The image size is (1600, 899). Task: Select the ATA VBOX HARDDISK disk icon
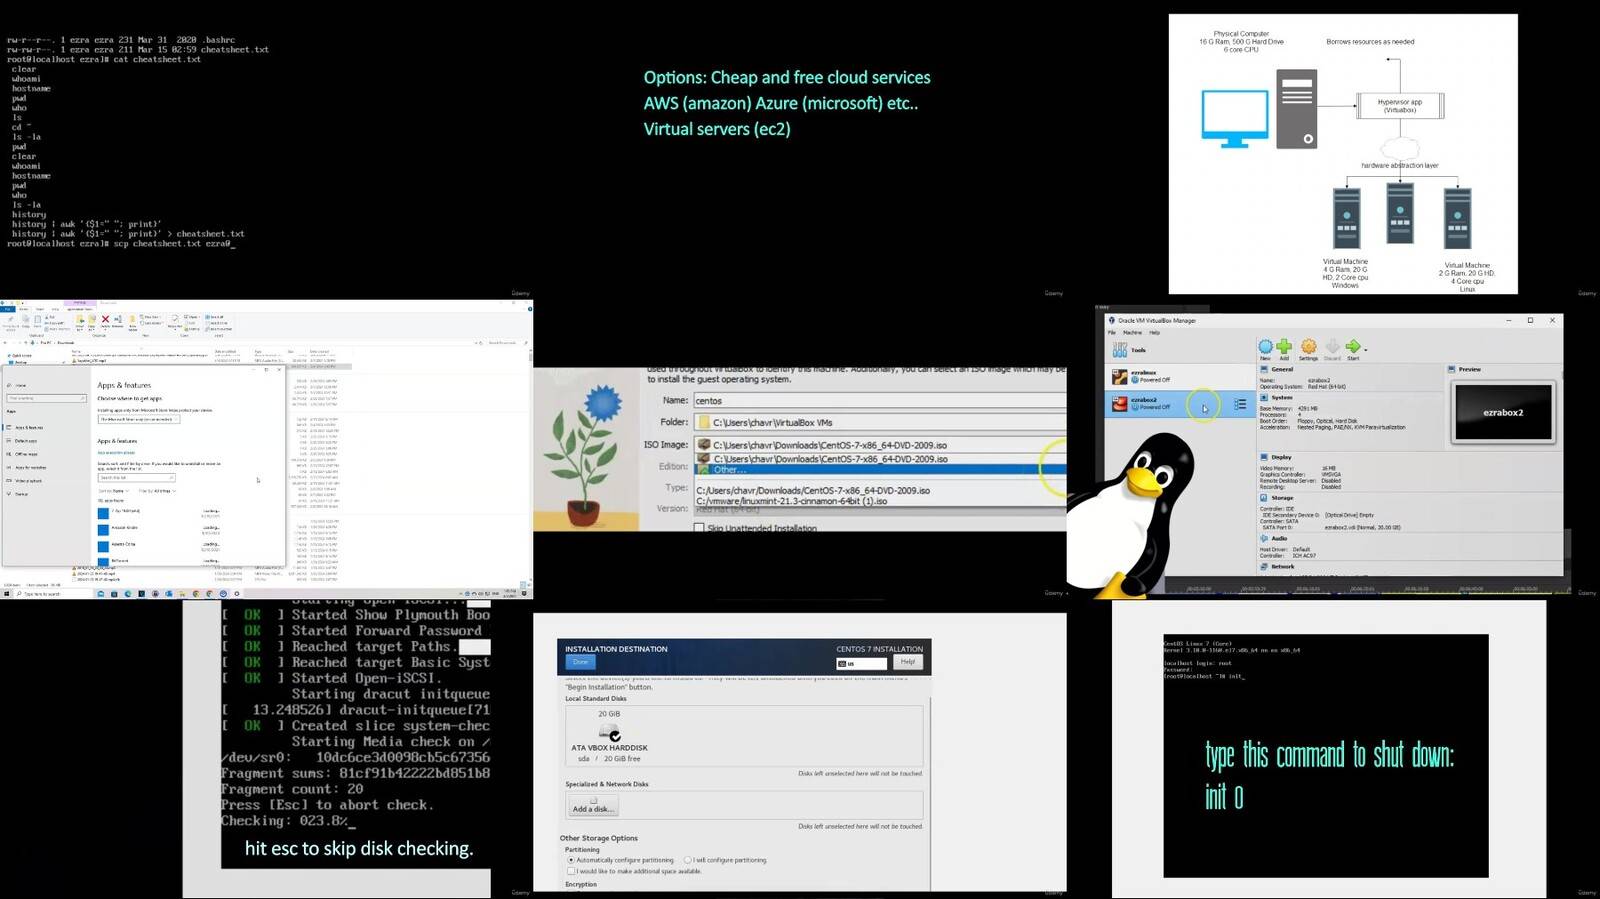point(609,733)
